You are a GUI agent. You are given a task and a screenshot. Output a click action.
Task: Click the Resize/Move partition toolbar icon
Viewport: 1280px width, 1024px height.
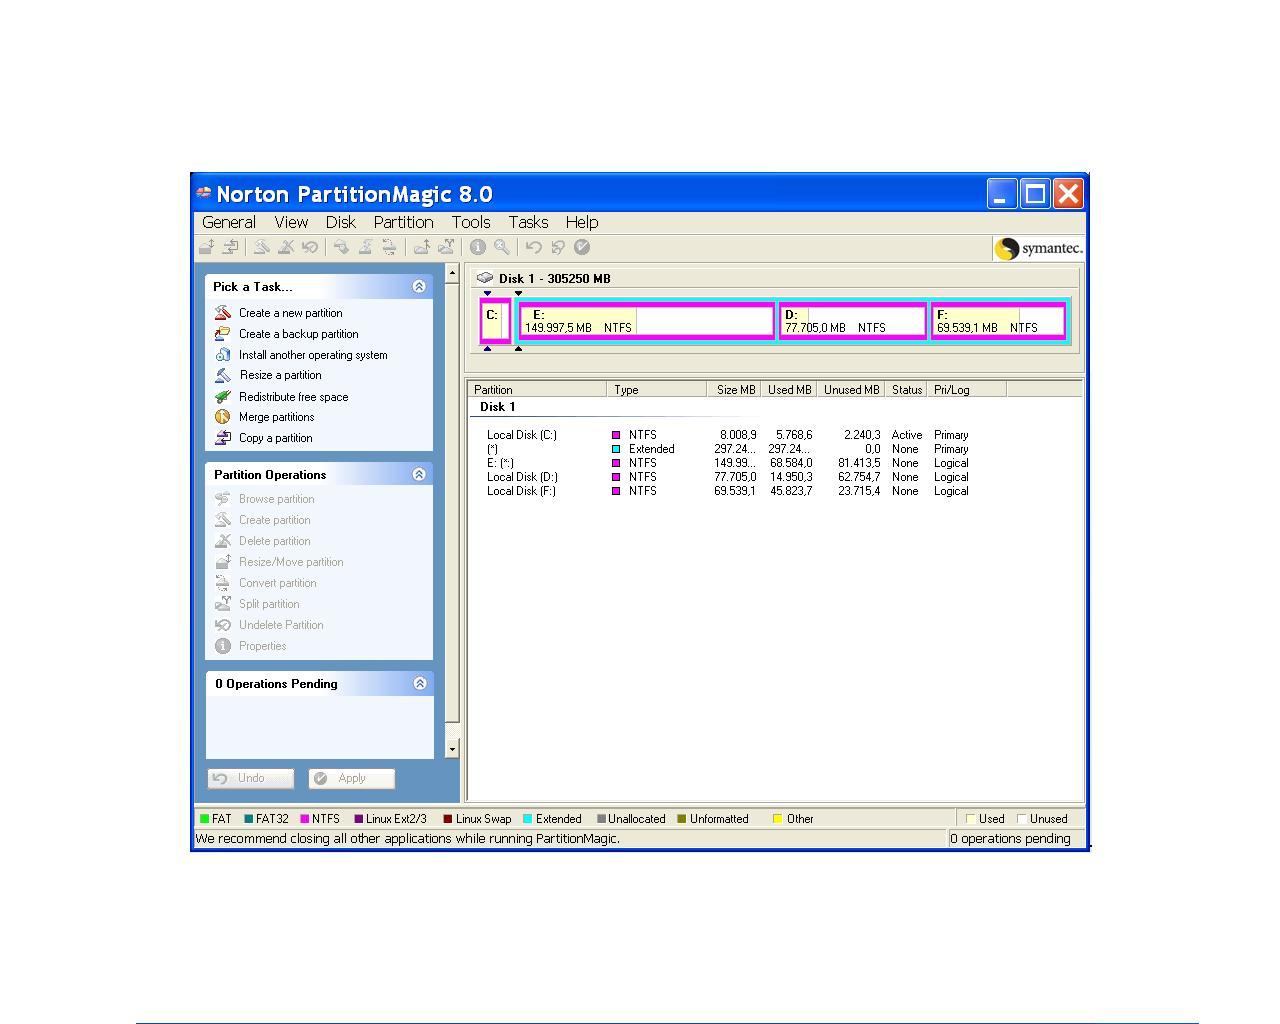206,247
